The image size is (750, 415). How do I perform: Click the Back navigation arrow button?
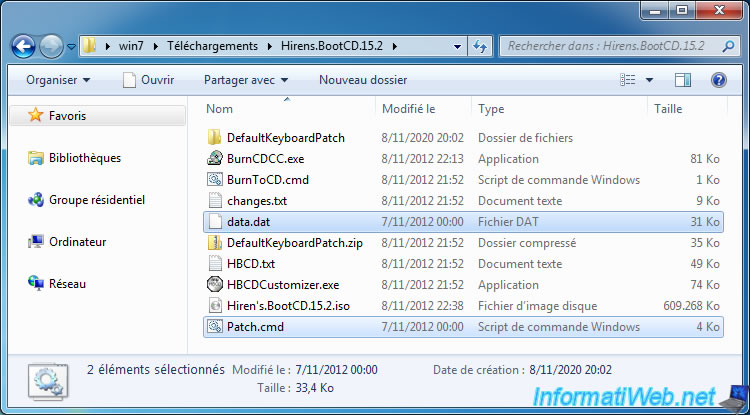click(24, 46)
